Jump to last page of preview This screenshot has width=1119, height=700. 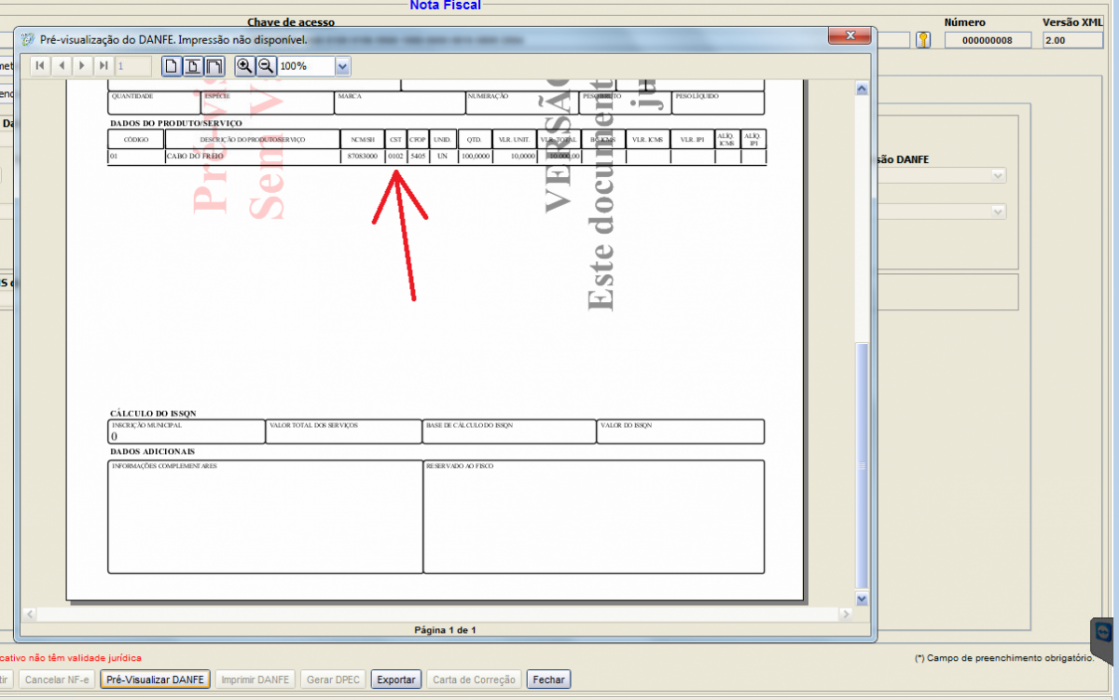(x=103, y=66)
